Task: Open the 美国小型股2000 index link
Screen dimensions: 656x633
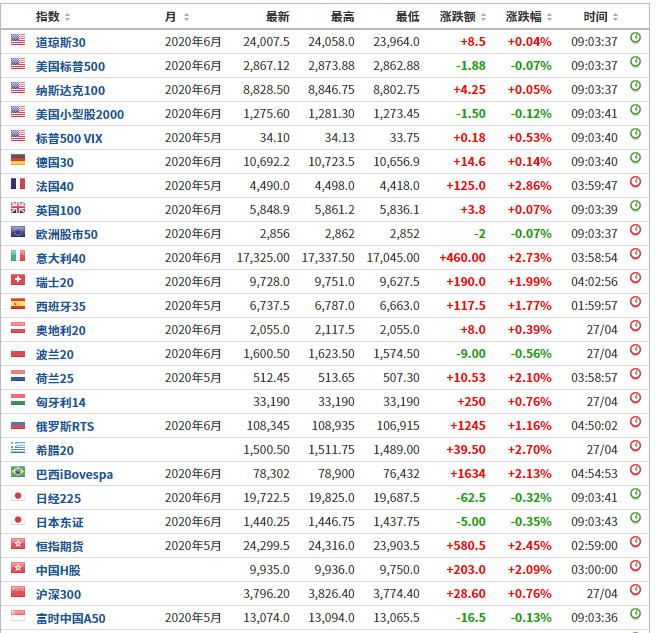Action: pos(80,114)
